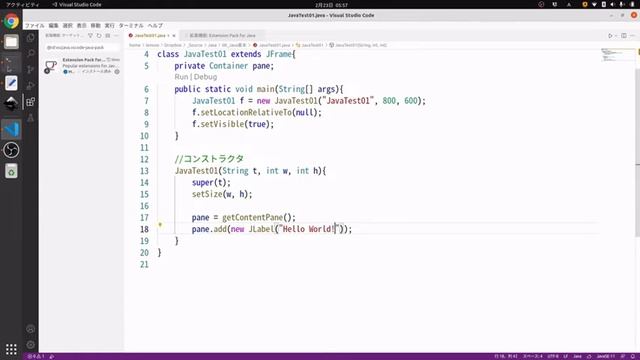Open the ファイル menu
This screenshot has height=360, width=640.
pos(34,25)
